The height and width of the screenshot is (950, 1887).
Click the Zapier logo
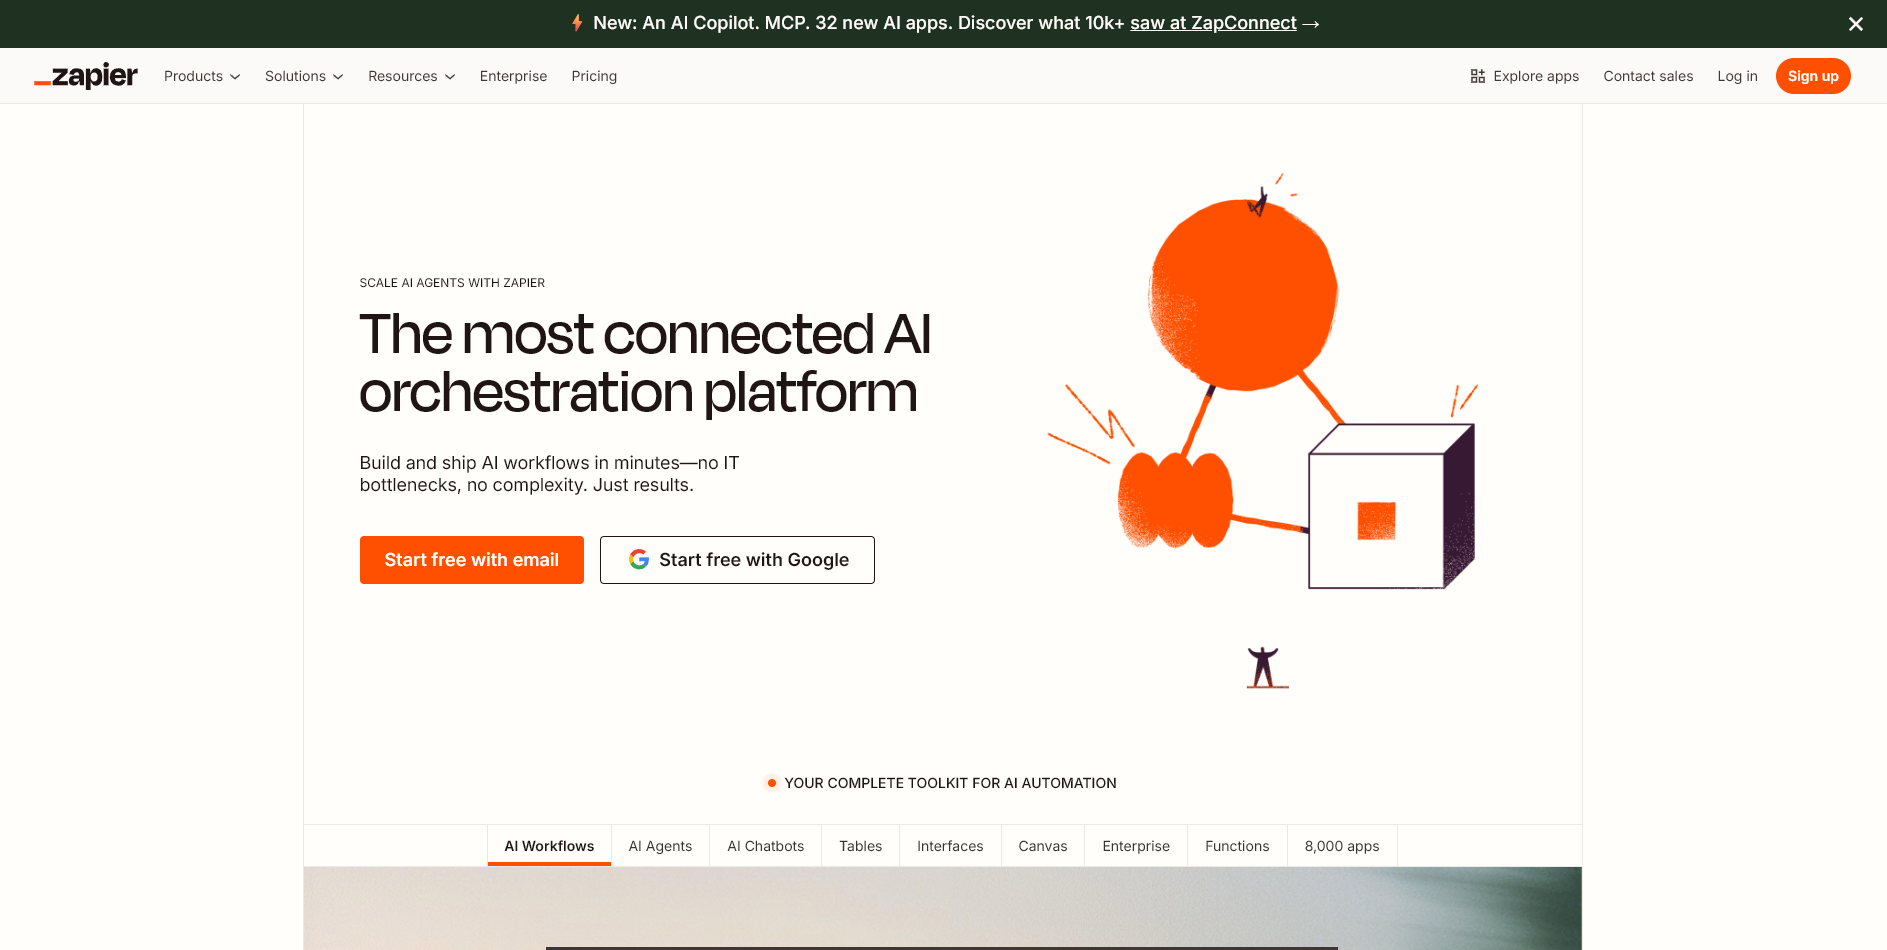click(86, 75)
